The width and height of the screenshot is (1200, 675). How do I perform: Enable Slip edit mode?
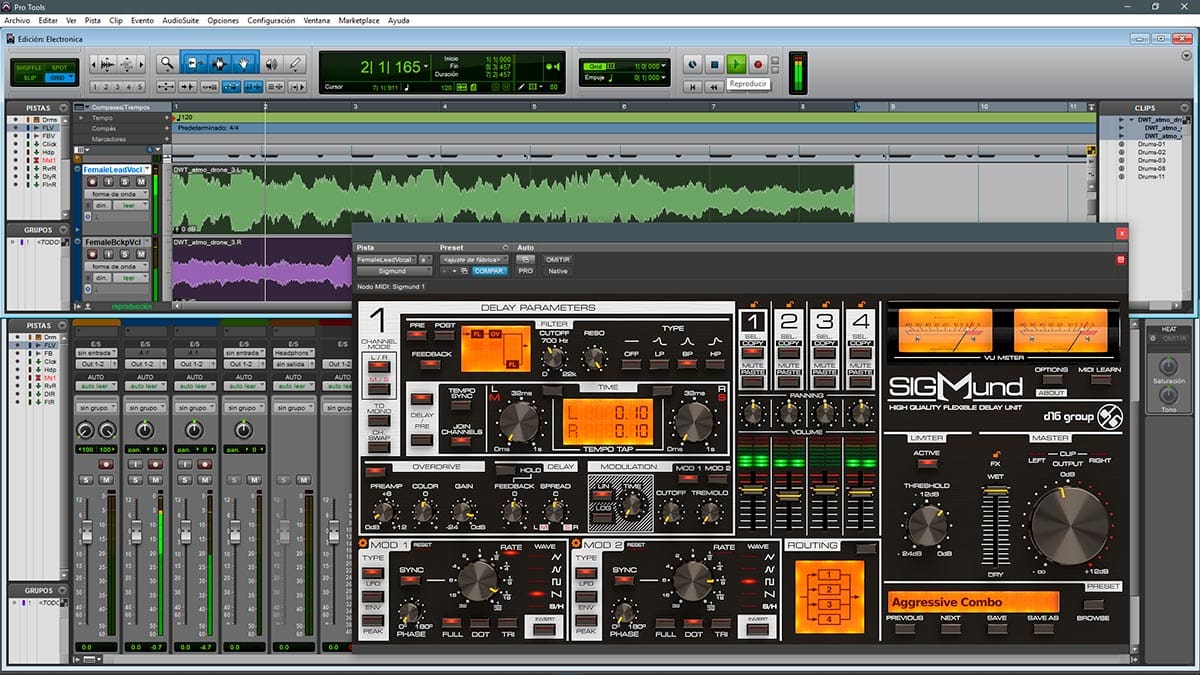coord(28,77)
